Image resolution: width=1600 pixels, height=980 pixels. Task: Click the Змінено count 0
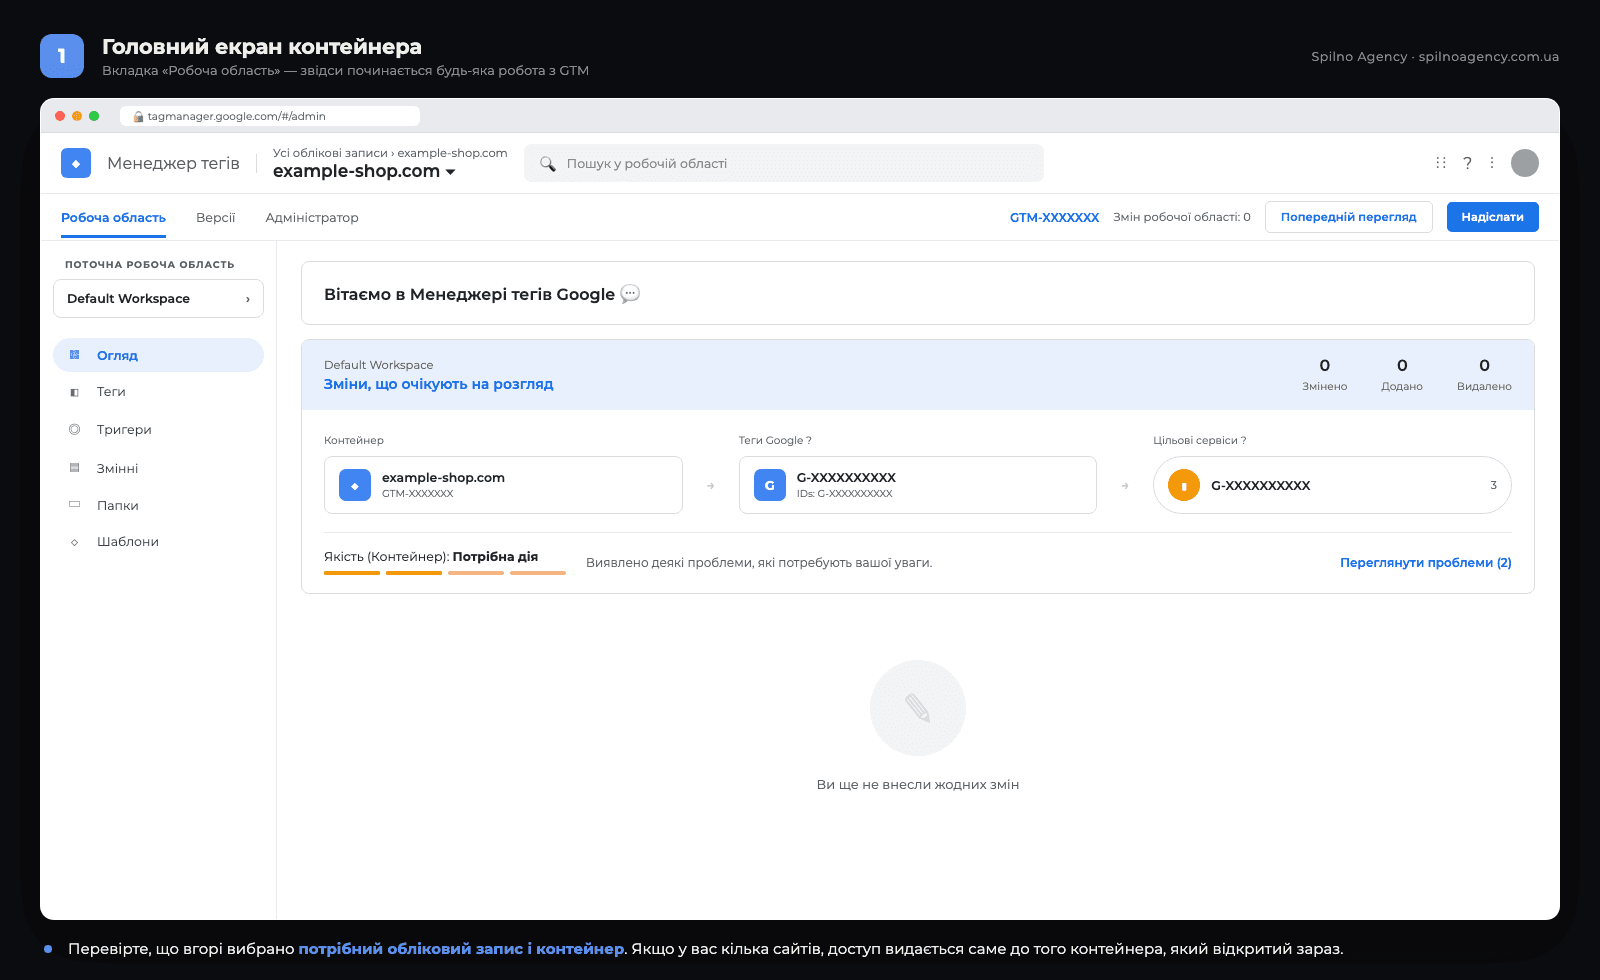[1325, 366]
